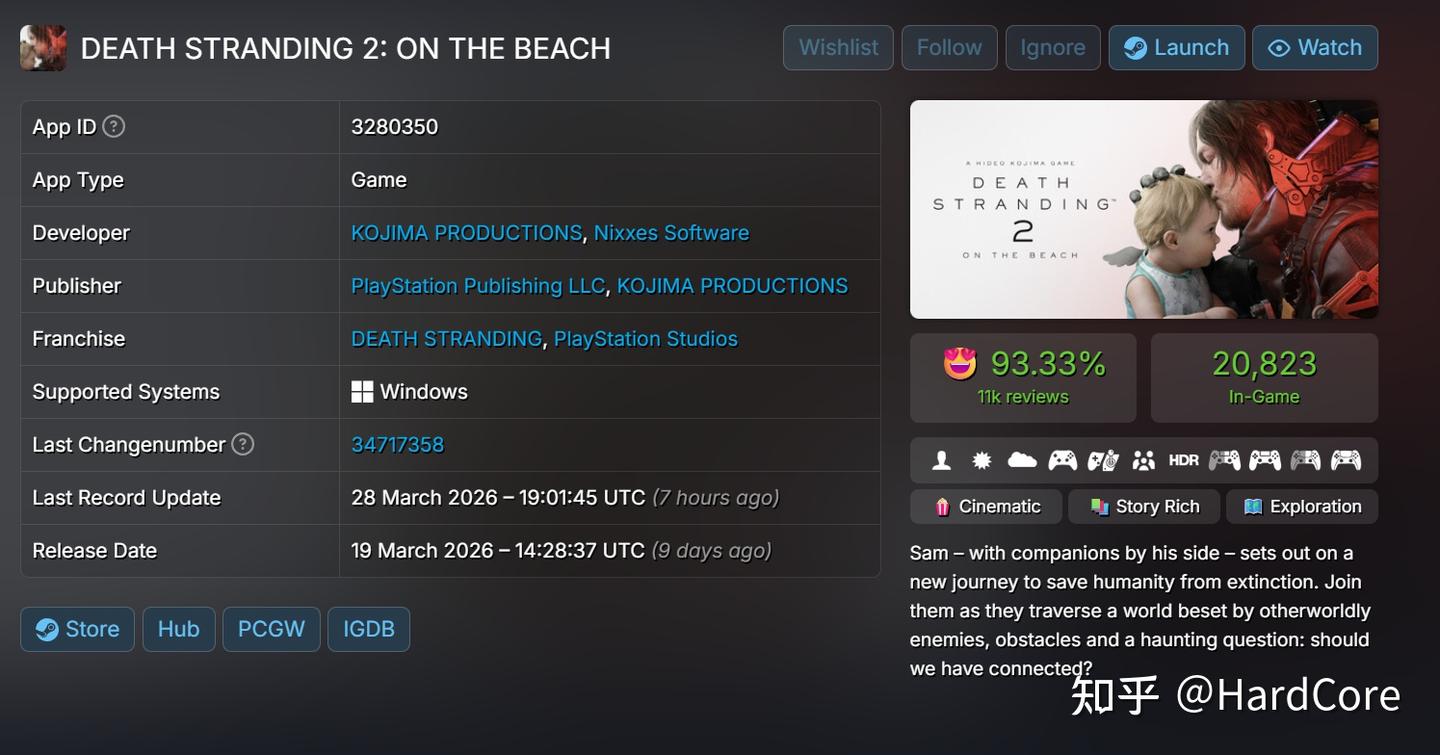Open the IGDB link button
Image resolution: width=1440 pixels, height=755 pixels.
(x=369, y=629)
